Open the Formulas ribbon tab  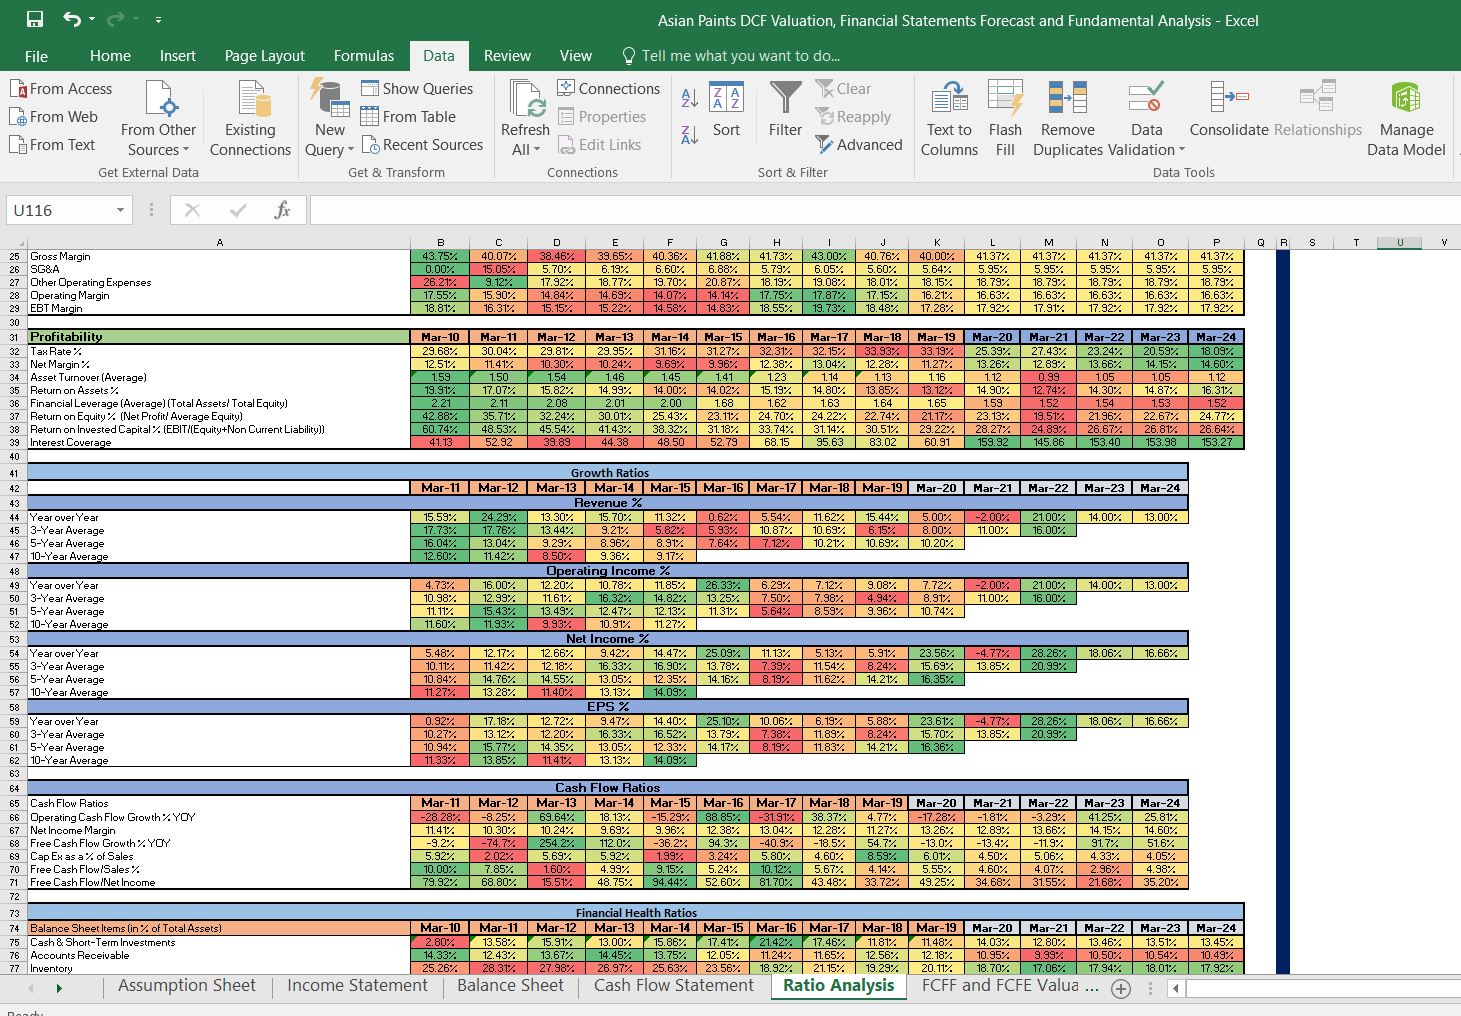(x=364, y=56)
